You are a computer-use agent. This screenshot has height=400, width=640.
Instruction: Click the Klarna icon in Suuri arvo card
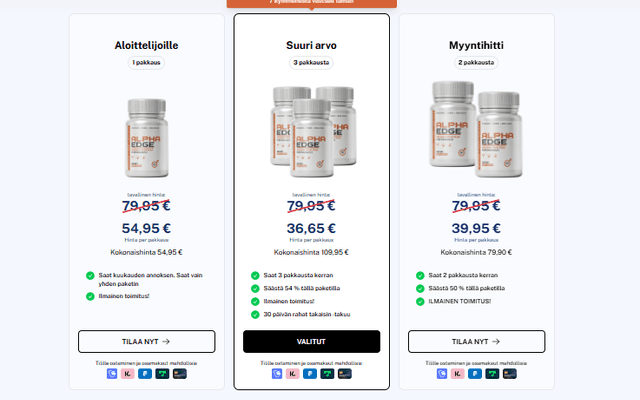coord(293,373)
